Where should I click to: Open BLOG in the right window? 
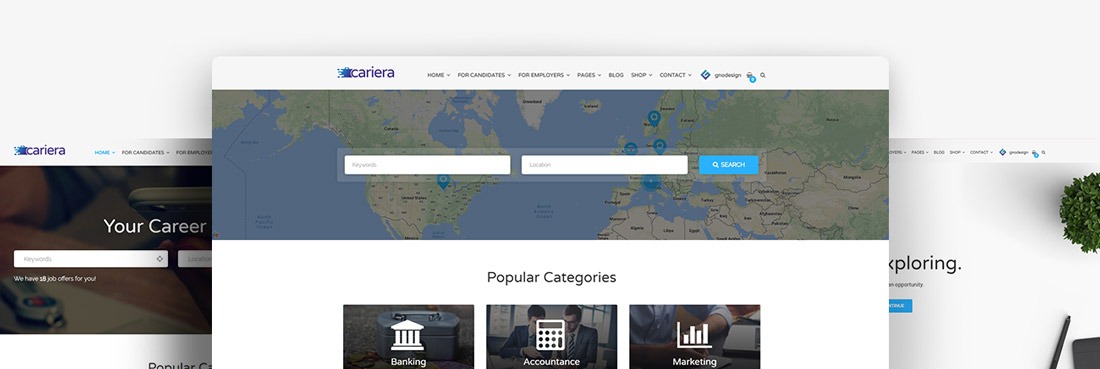(x=939, y=152)
